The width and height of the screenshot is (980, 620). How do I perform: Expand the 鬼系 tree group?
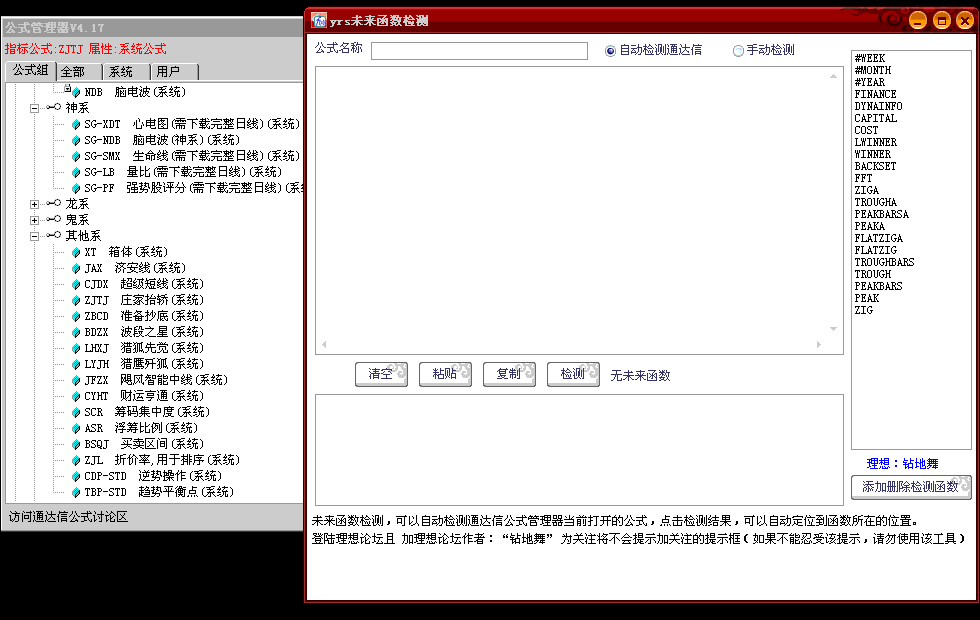[35, 220]
